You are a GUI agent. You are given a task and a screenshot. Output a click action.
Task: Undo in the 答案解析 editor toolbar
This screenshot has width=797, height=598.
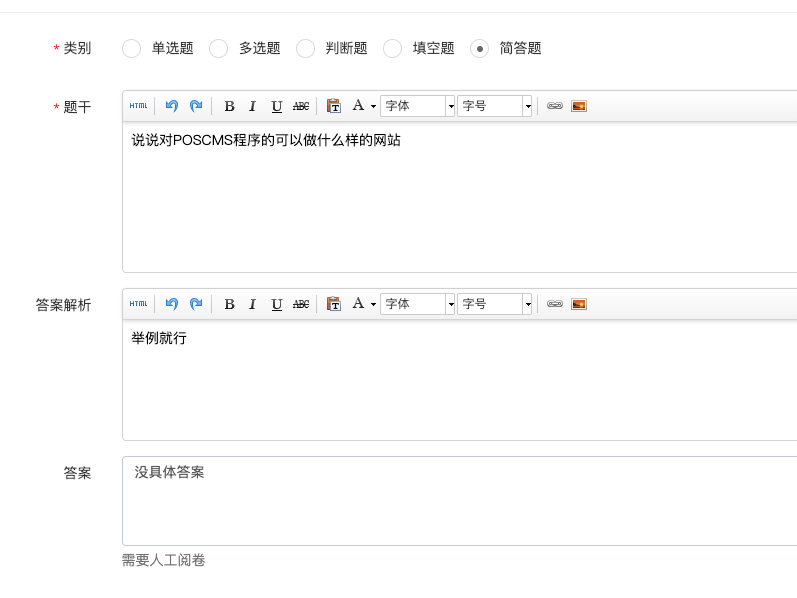(x=172, y=304)
